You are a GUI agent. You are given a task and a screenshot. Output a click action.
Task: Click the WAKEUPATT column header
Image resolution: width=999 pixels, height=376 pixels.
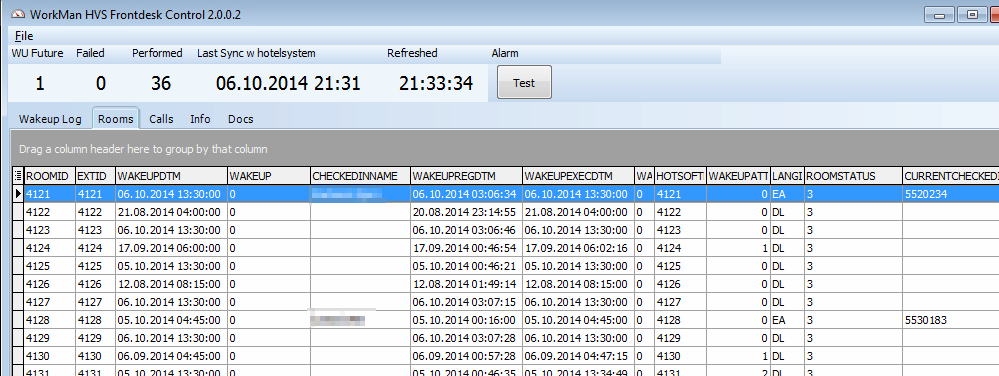(x=738, y=176)
